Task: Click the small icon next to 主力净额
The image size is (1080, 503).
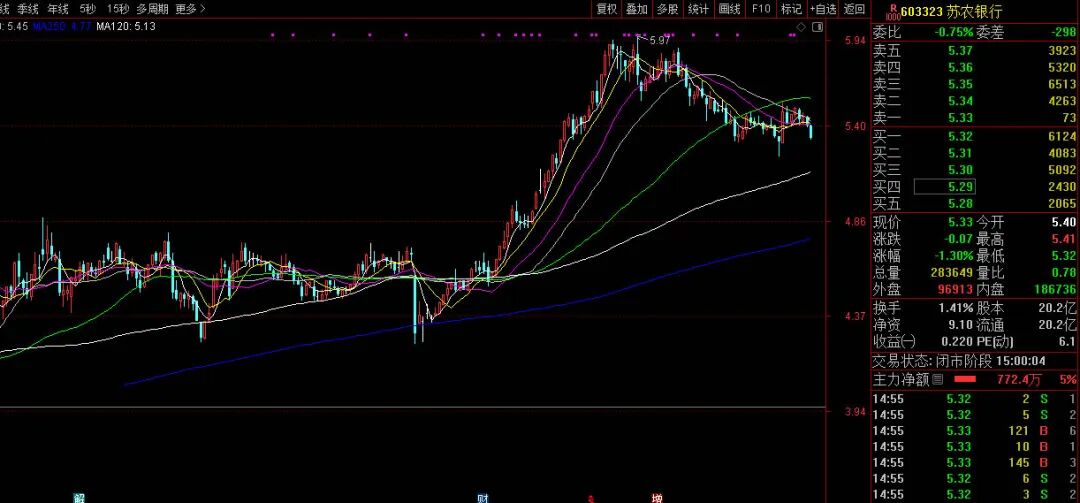Action: pos(938,380)
